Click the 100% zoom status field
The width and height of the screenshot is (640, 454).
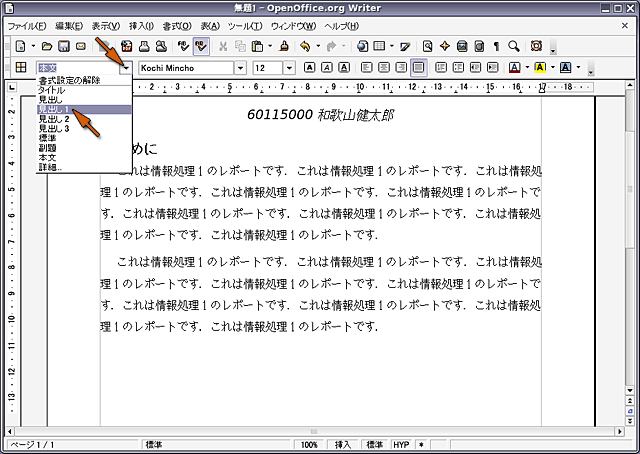309,445
